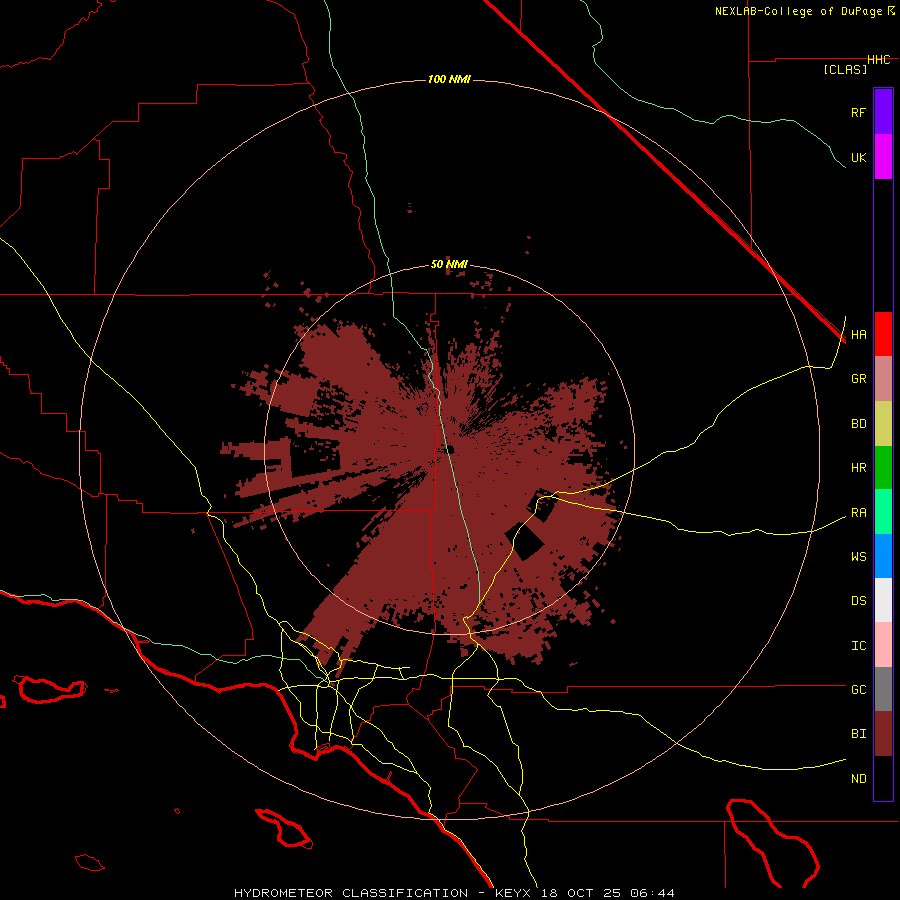Click the RA legend label
This screenshot has height=900, width=900.
tap(858, 513)
